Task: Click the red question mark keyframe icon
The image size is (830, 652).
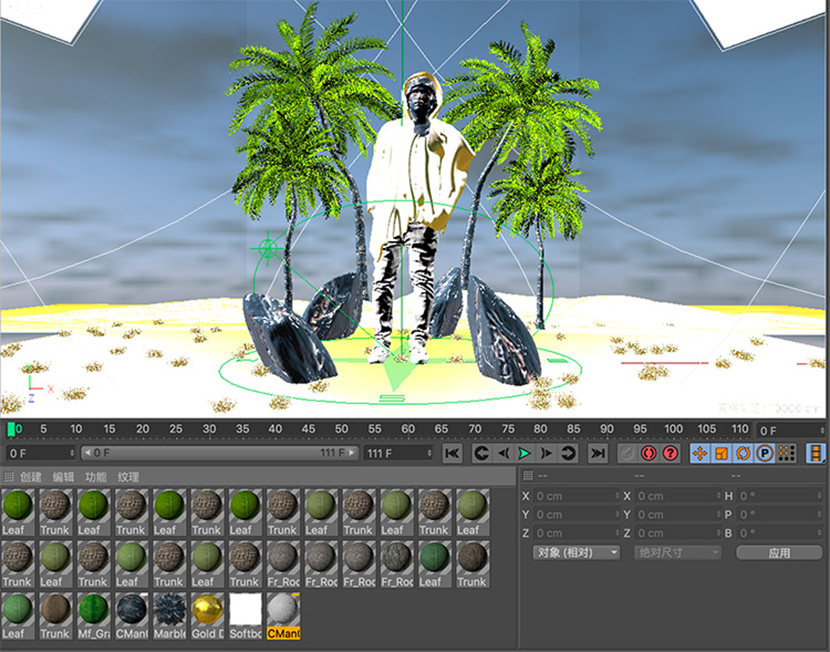Action: coord(670,453)
